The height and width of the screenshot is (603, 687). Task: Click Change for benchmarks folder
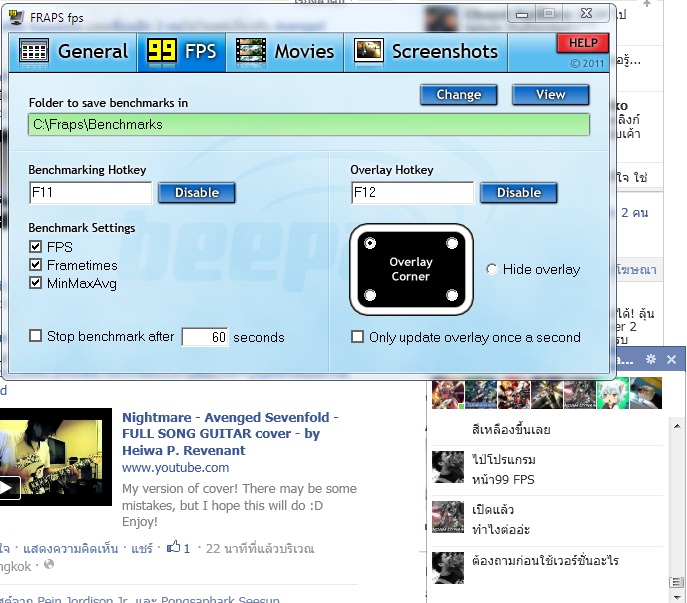458,95
